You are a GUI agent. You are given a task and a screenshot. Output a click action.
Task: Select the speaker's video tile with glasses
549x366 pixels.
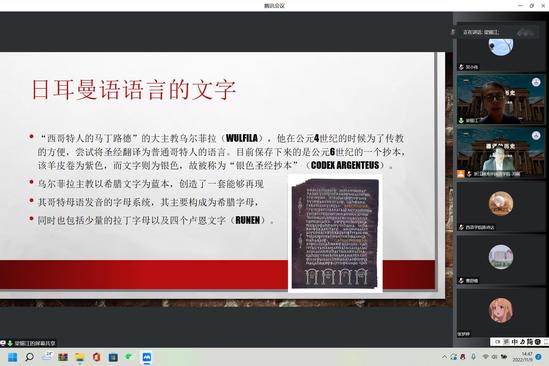(x=501, y=99)
